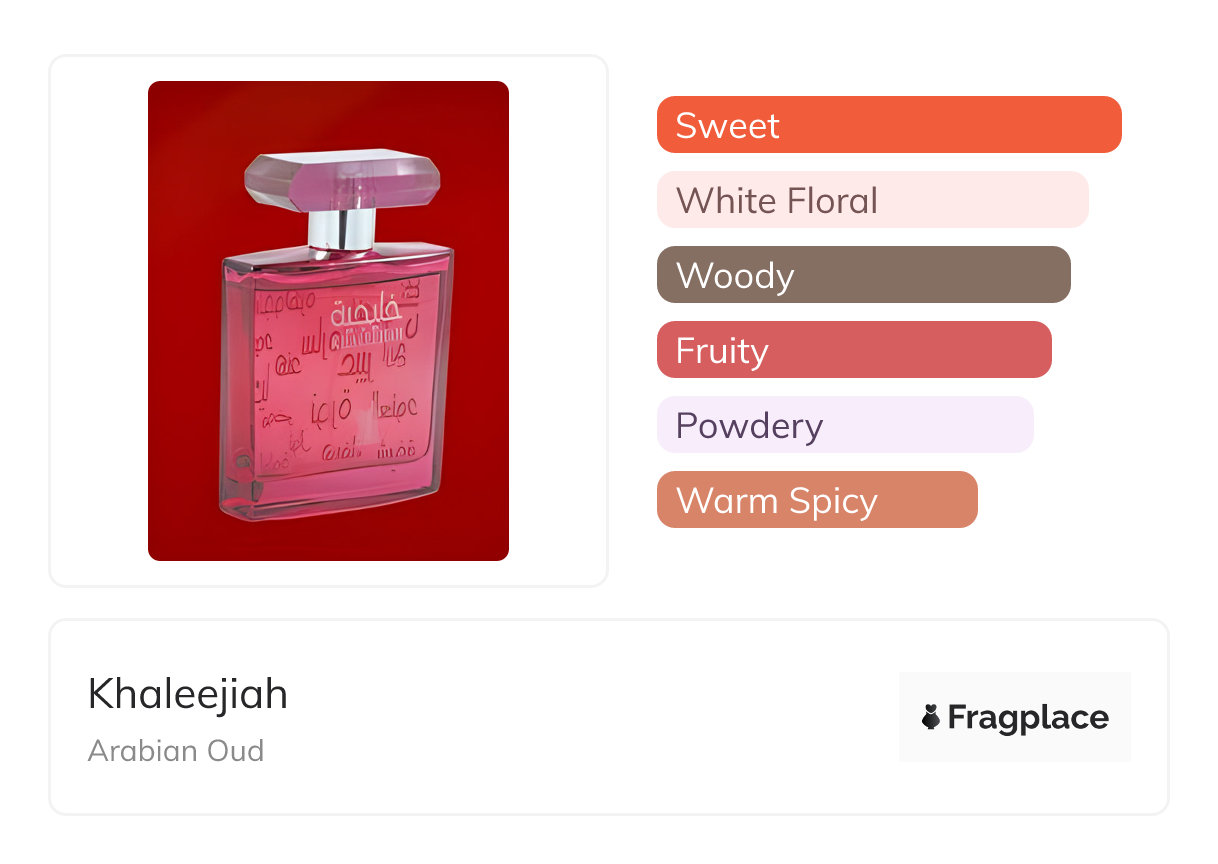Click the Fragplace wordmark text
1218x864 pixels.
(x=1028, y=718)
